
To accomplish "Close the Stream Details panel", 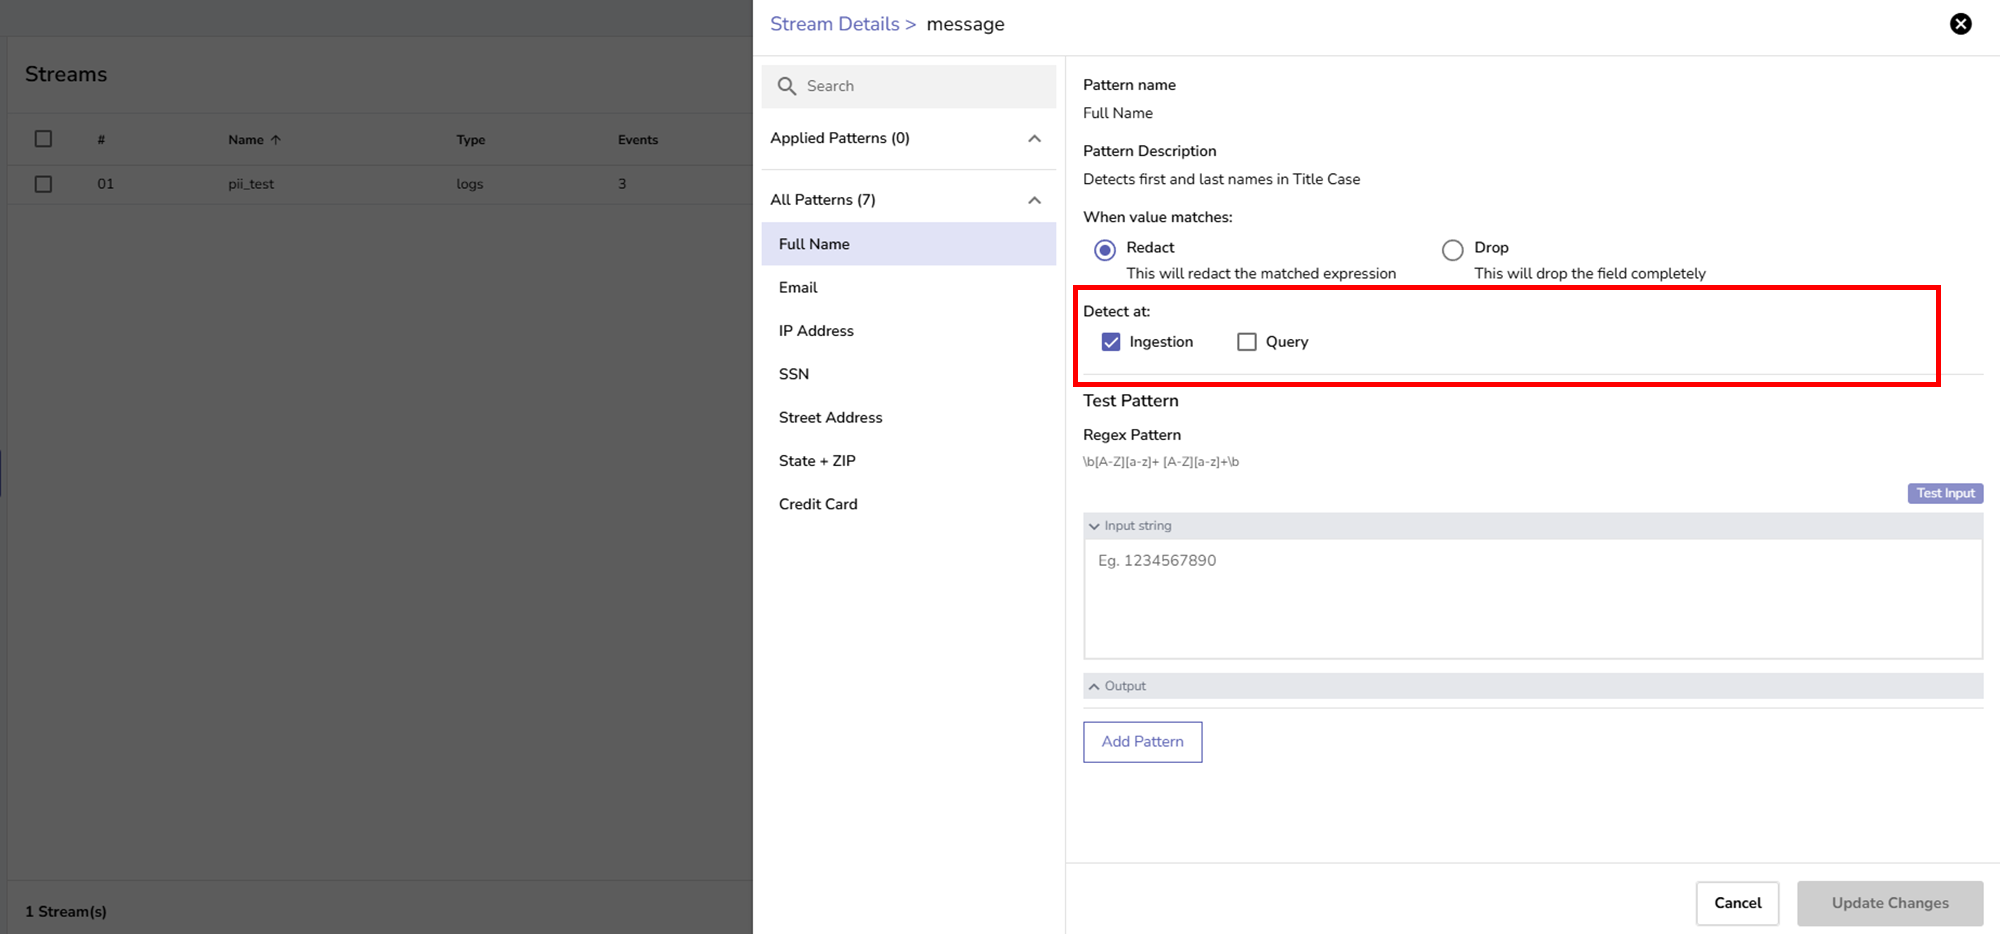I will (x=1960, y=24).
